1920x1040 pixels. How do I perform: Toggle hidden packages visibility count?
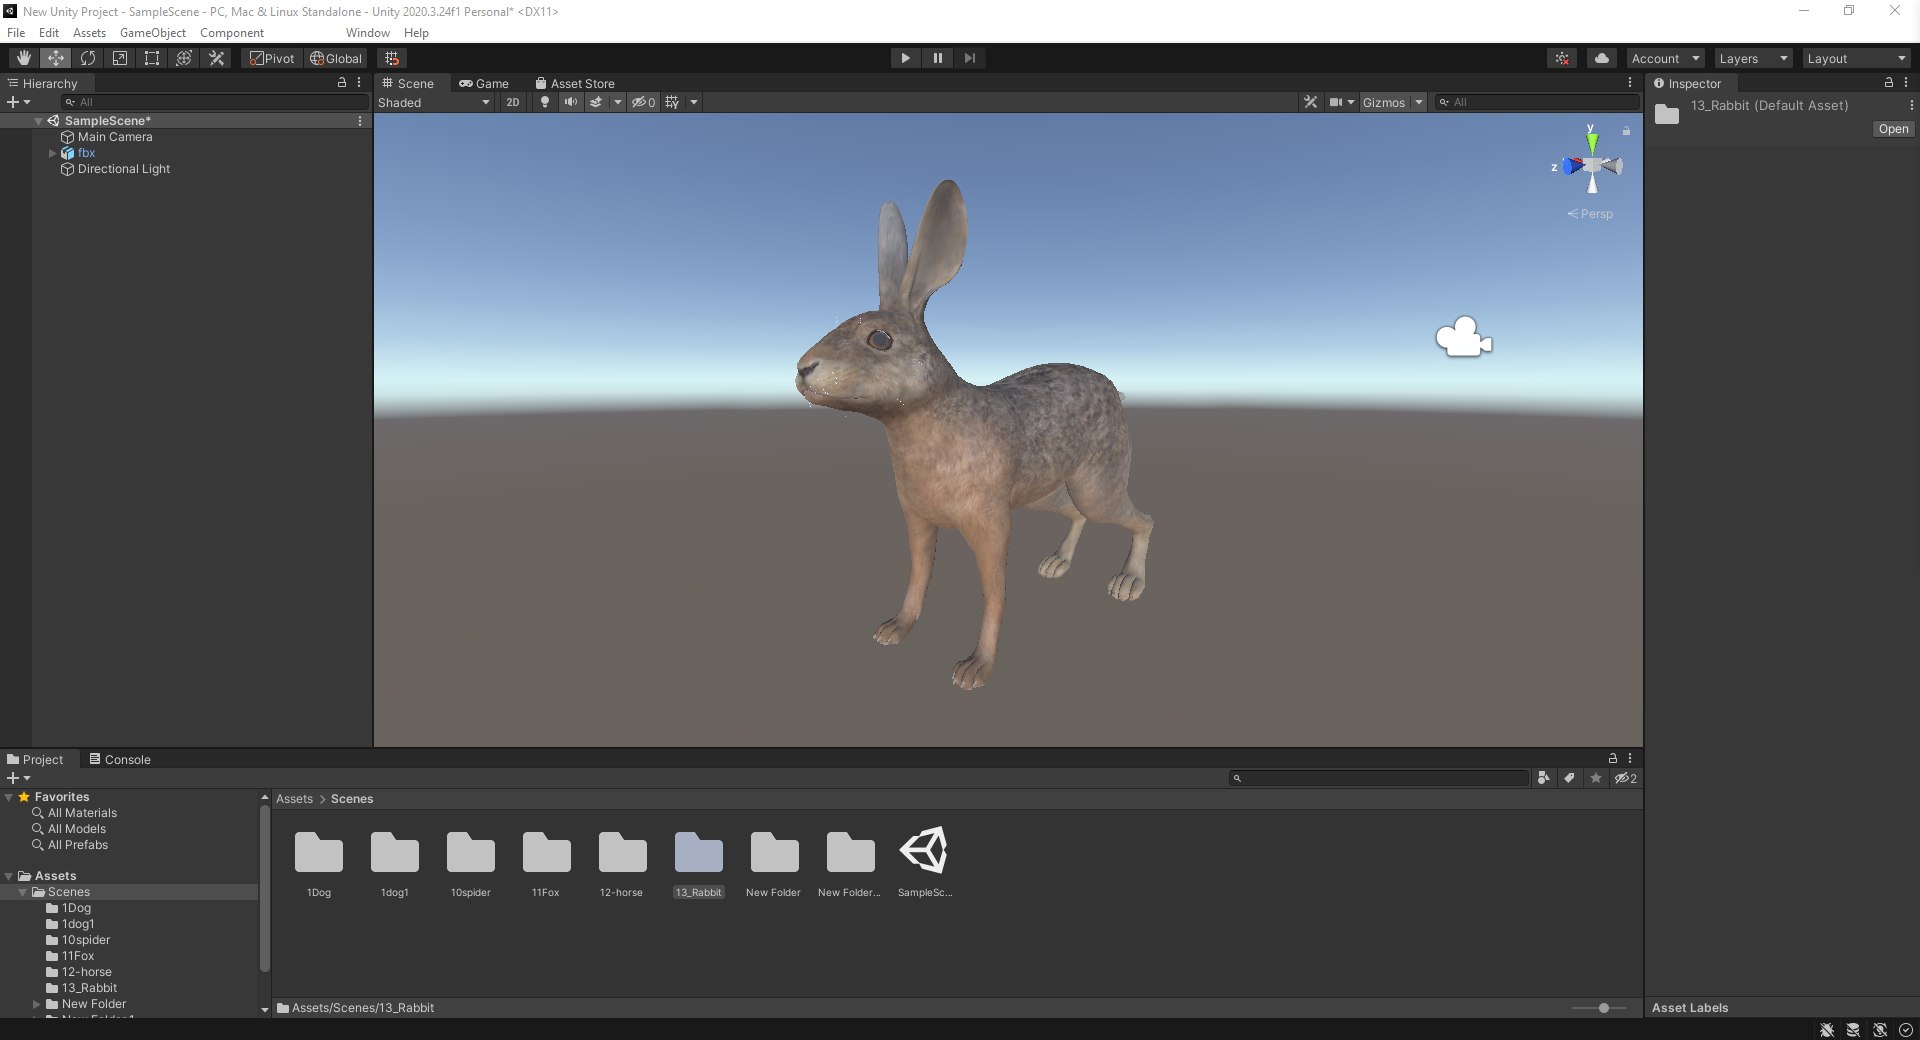(x=1626, y=778)
